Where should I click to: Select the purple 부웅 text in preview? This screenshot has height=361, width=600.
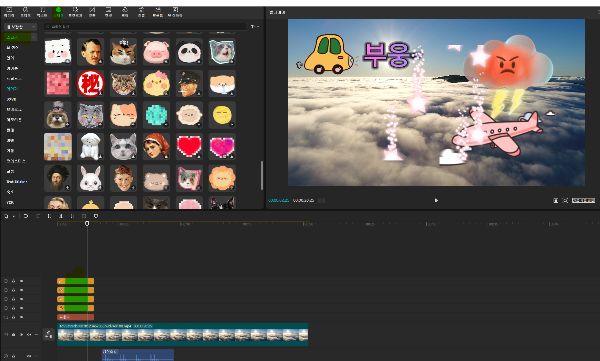pos(386,56)
